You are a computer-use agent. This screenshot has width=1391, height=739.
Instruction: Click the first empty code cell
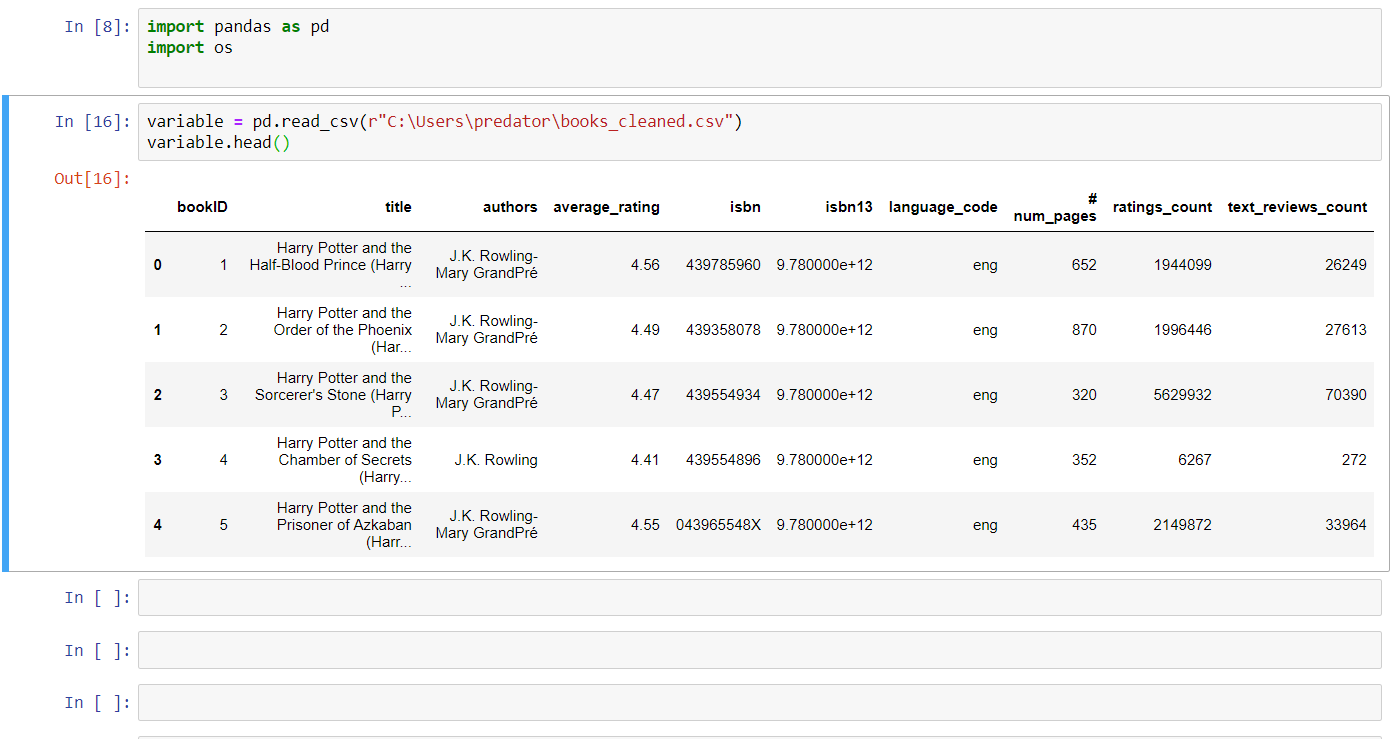pos(700,597)
